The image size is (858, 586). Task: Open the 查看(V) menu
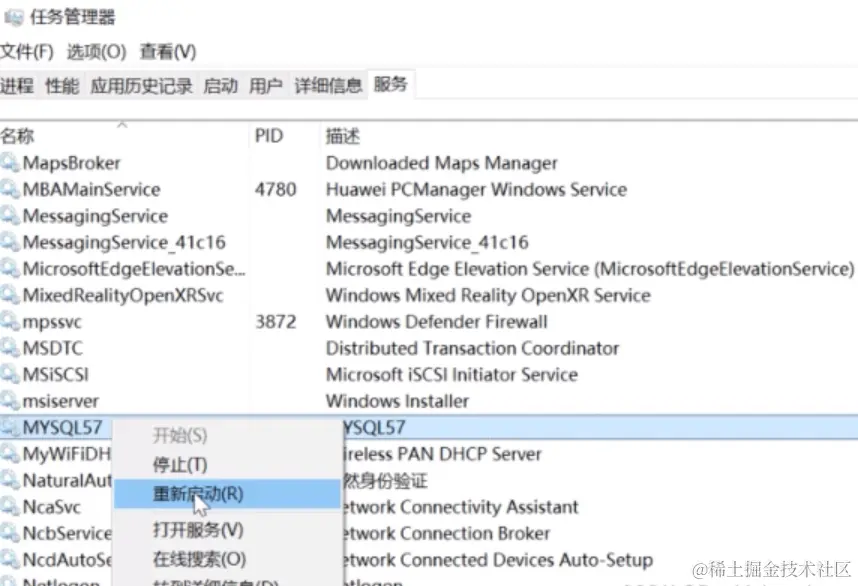click(167, 51)
